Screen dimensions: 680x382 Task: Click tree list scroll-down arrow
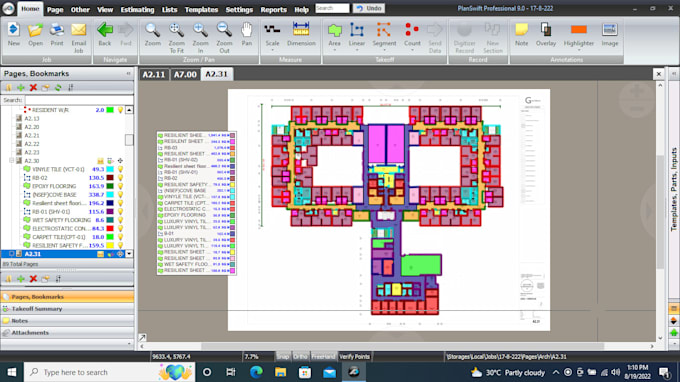[x=129, y=254]
